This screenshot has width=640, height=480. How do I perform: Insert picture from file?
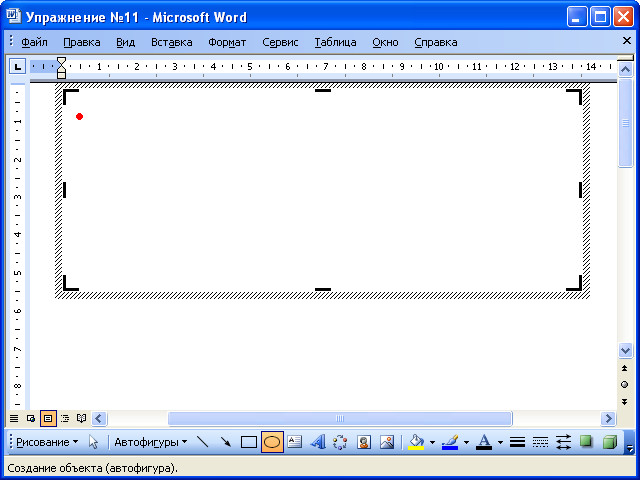coord(387,442)
